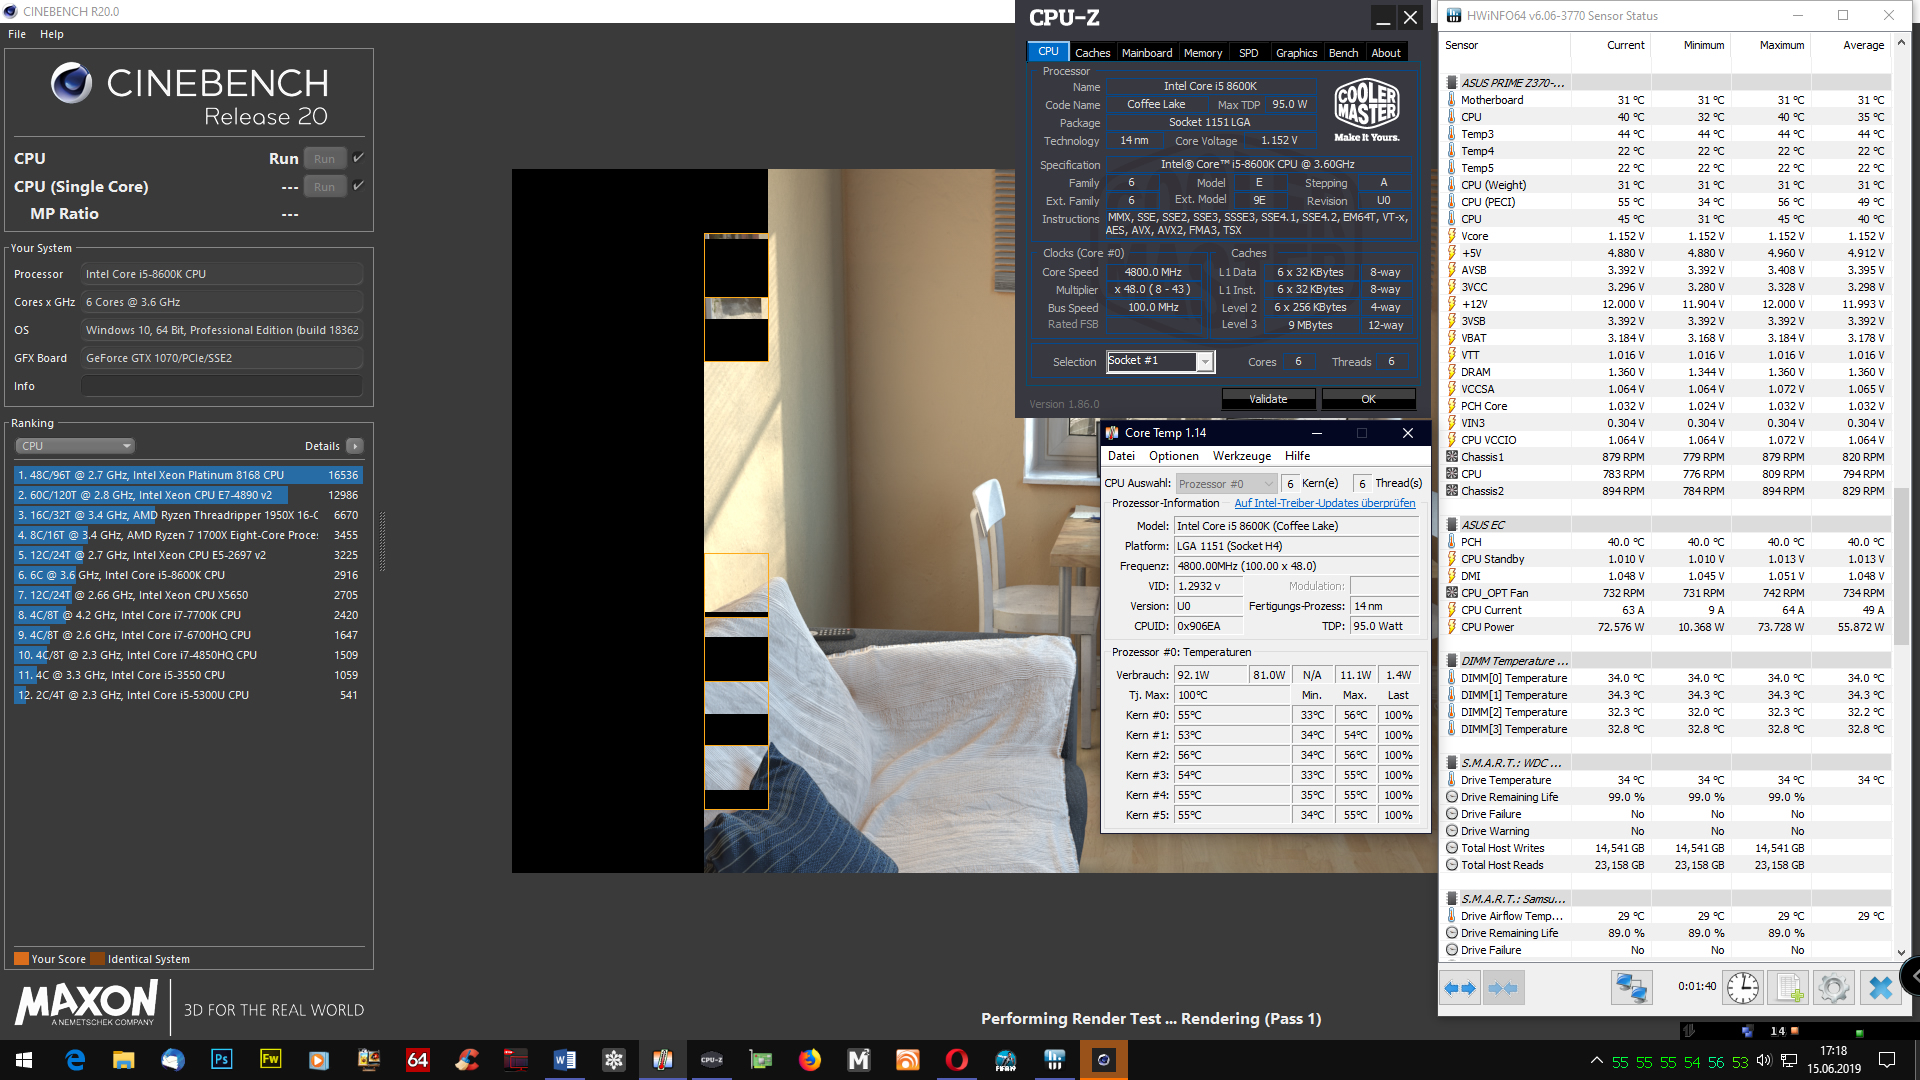Open Photoshop from the taskbar
Viewport: 1920px width, 1080px height.
pos(222,1060)
